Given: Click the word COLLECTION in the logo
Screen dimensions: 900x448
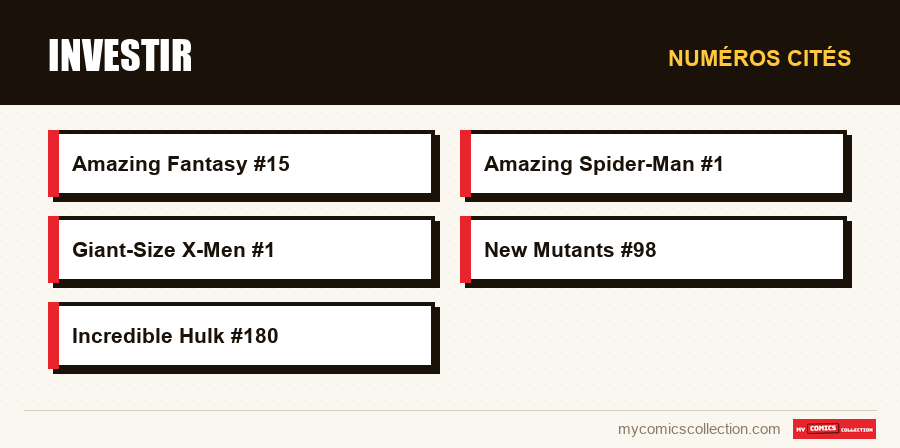Looking at the screenshot, I should [856, 430].
